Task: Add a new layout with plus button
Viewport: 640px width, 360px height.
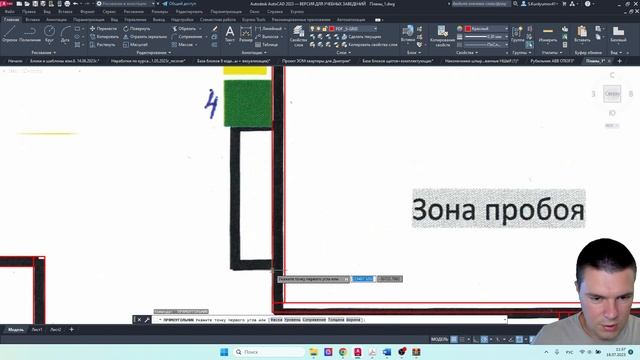Action: [x=71, y=329]
